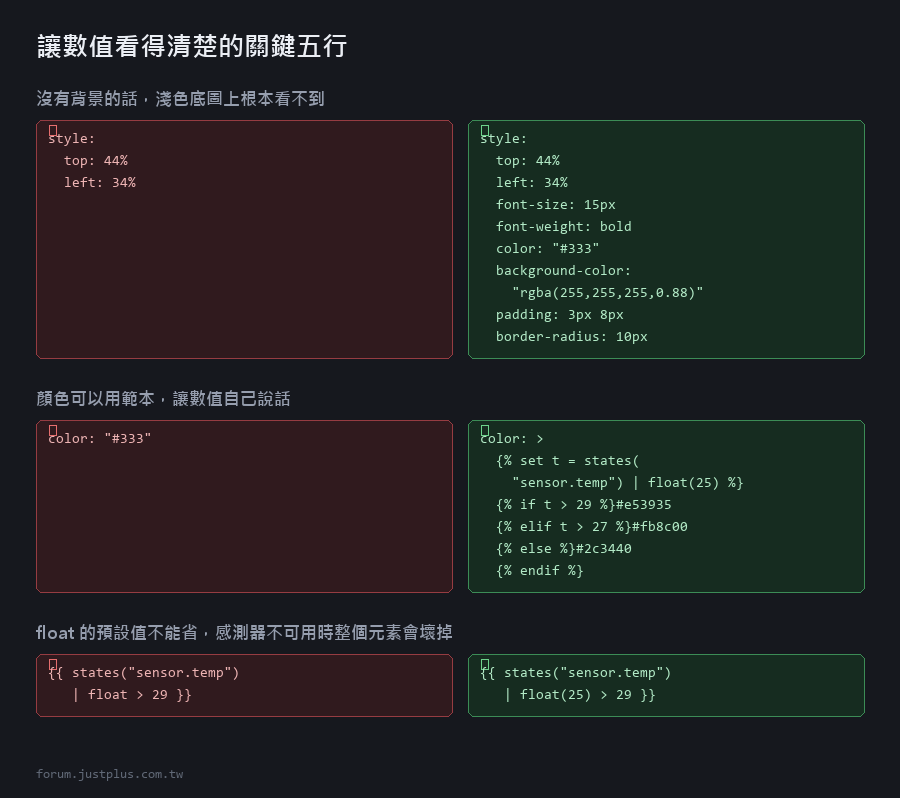Screen dimensions: 900x798
Task: Click the font-weight: bold line
Action: click(x=564, y=227)
